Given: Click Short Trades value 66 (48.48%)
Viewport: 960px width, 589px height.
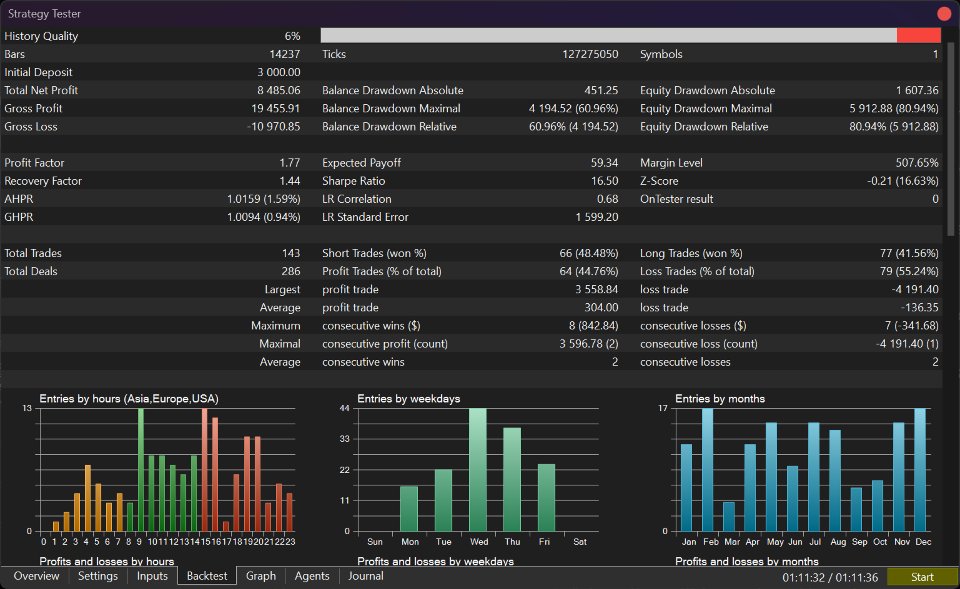Looking at the screenshot, I should coord(588,253).
